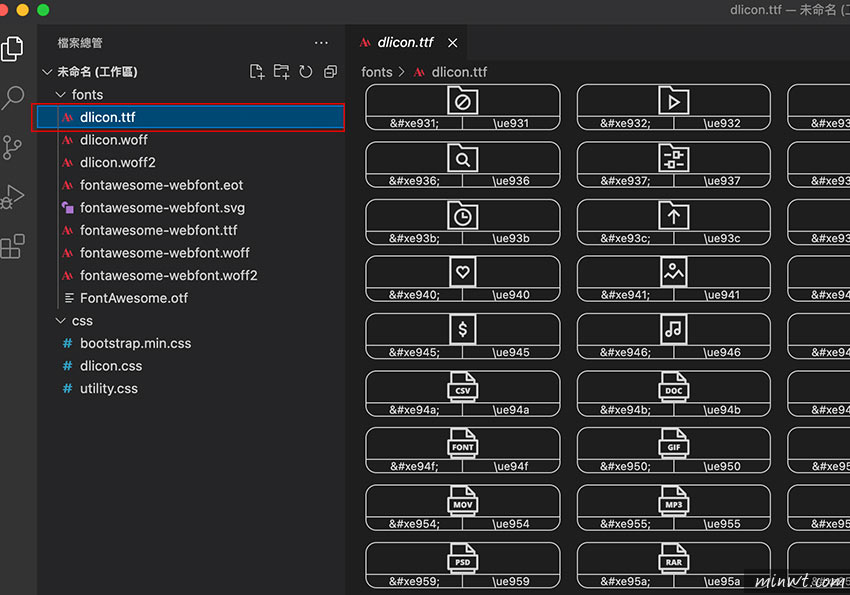The width and height of the screenshot is (850, 595).
Task: Open fontawesome-webfont.woff file
Action: click(165, 253)
